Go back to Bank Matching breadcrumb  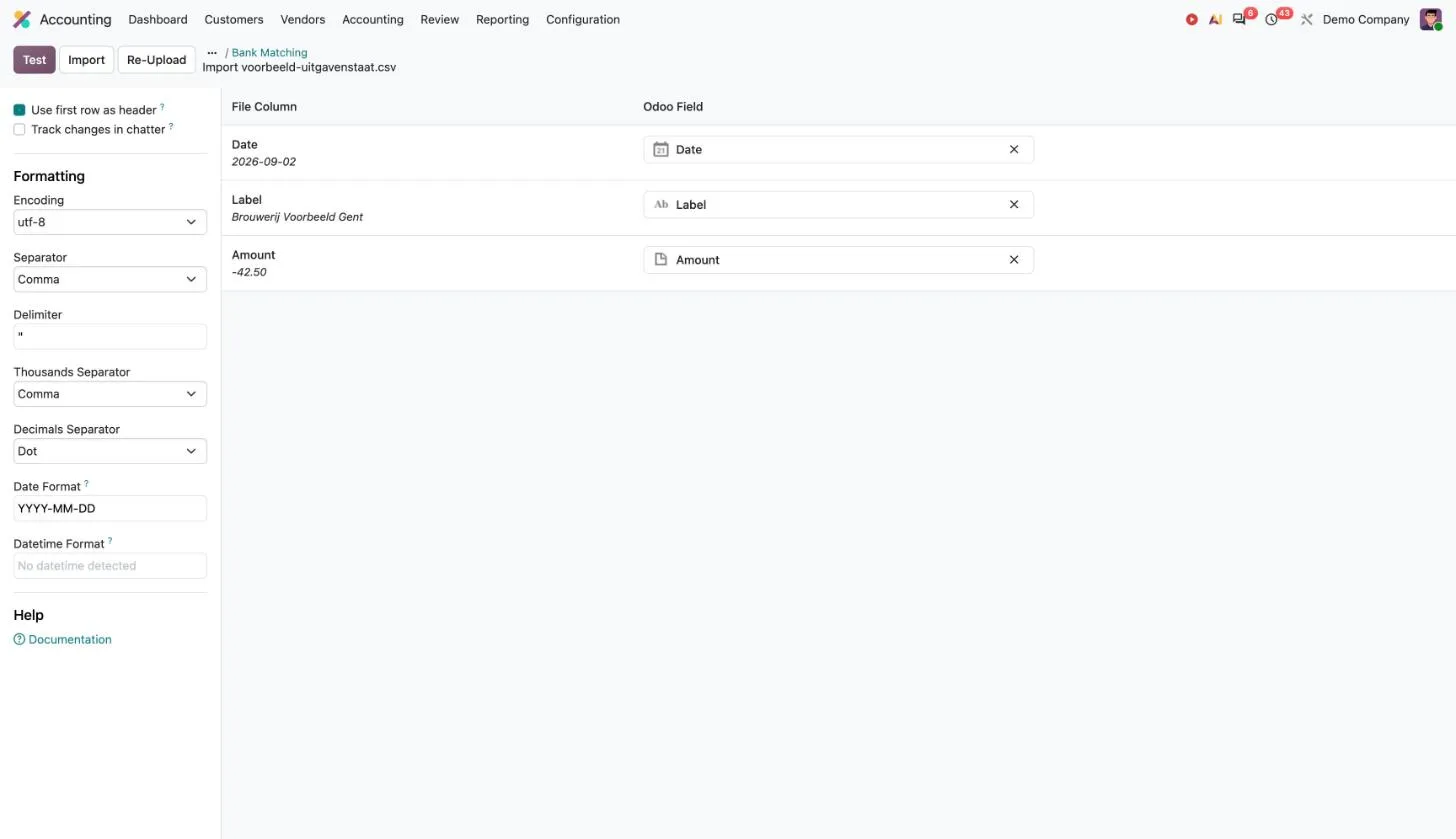click(x=269, y=52)
